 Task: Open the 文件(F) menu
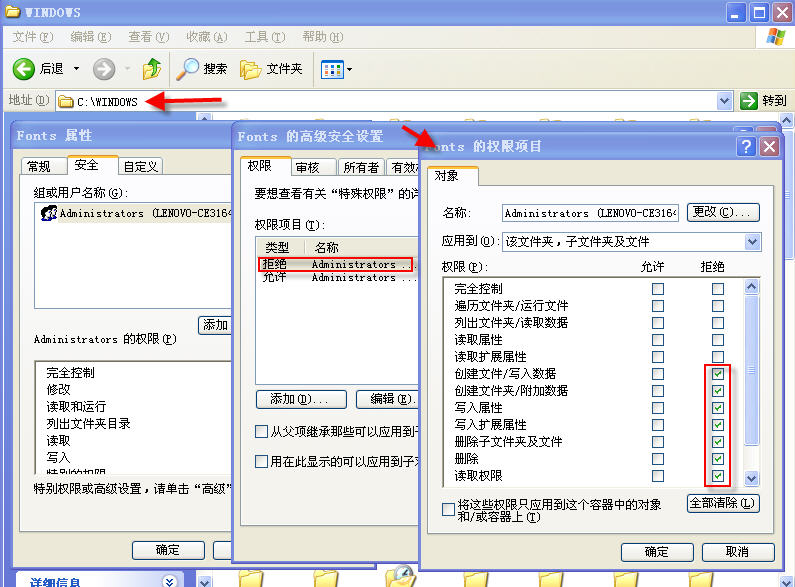click(32, 37)
